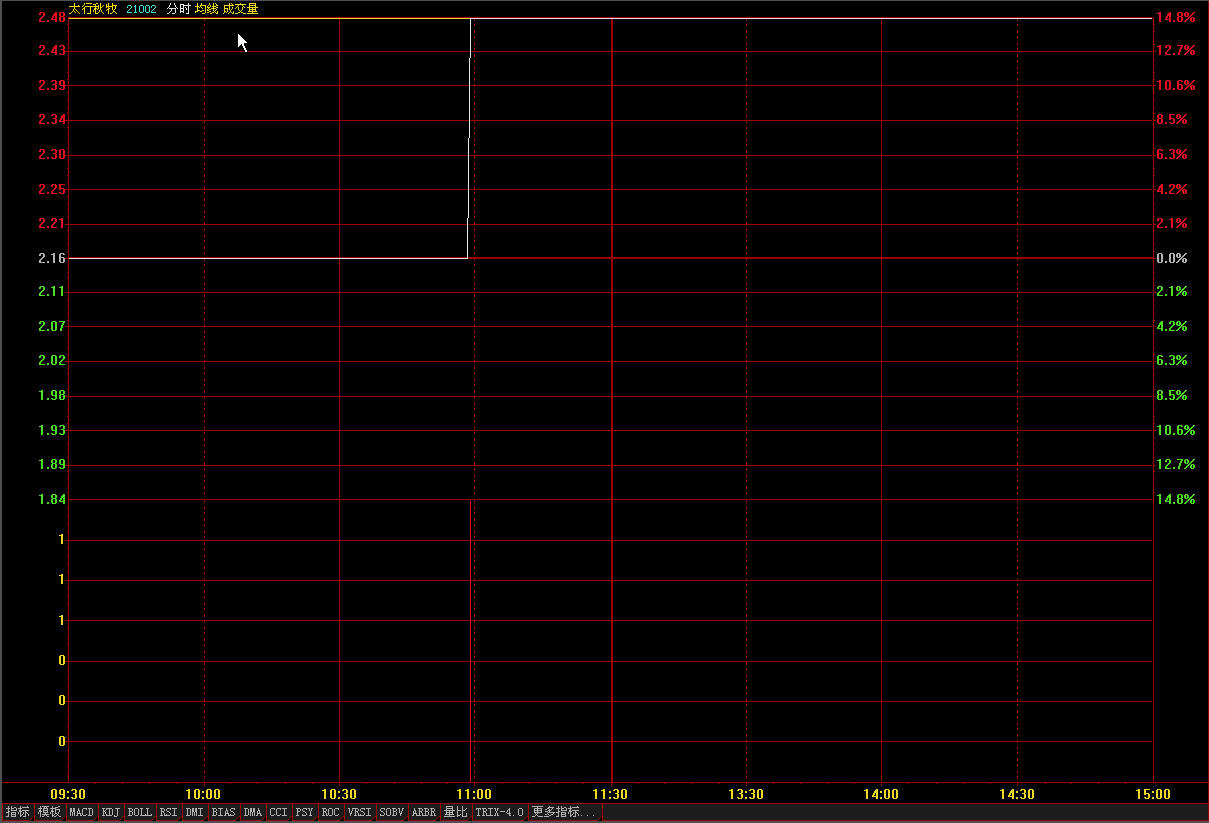The height and width of the screenshot is (823, 1209).
Task: Expand 更多指标 to see more indicators
Action: 564,812
